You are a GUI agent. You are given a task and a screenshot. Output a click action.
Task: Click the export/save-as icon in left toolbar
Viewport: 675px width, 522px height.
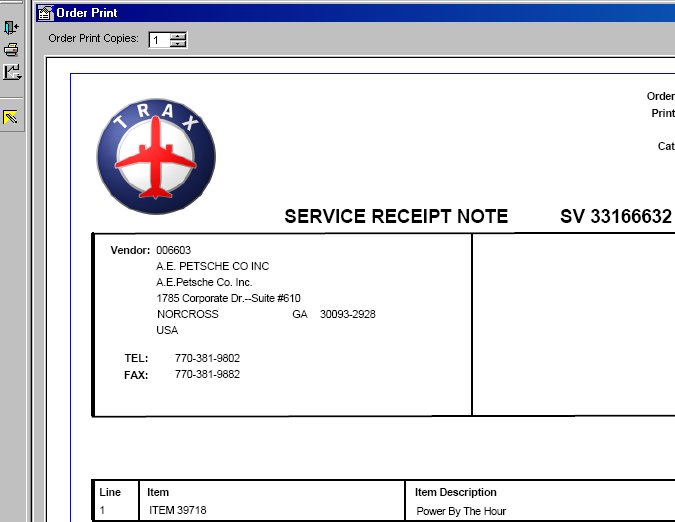pyautogui.click(x=12, y=72)
